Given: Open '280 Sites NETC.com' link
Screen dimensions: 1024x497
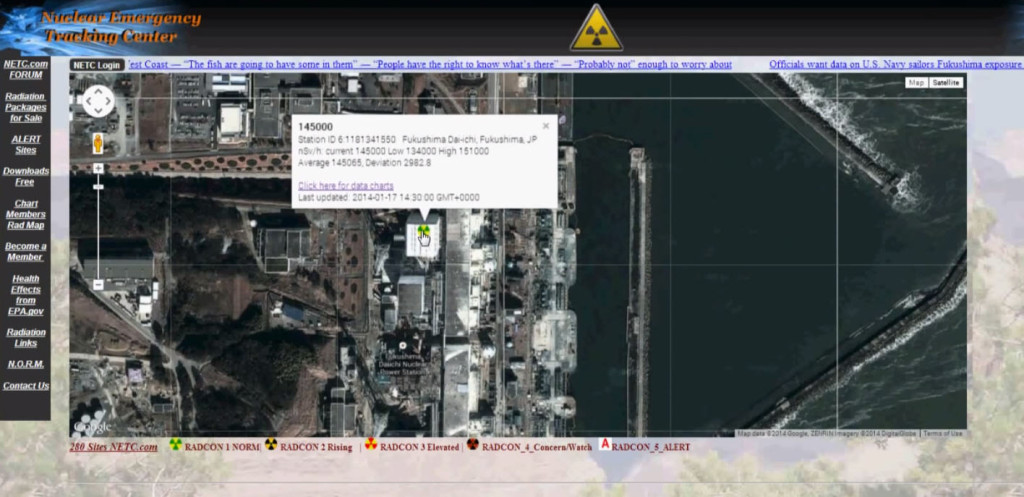Looking at the screenshot, I should [x=114, y=447].
